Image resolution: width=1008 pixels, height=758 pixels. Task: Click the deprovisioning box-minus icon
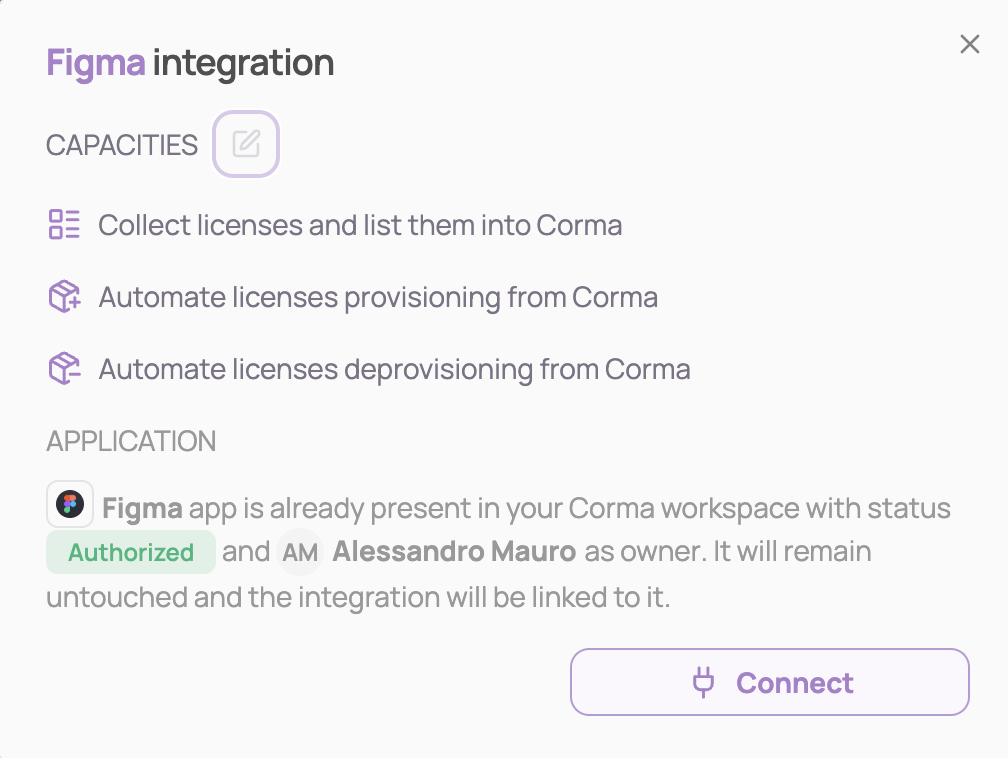click(64, 369)
